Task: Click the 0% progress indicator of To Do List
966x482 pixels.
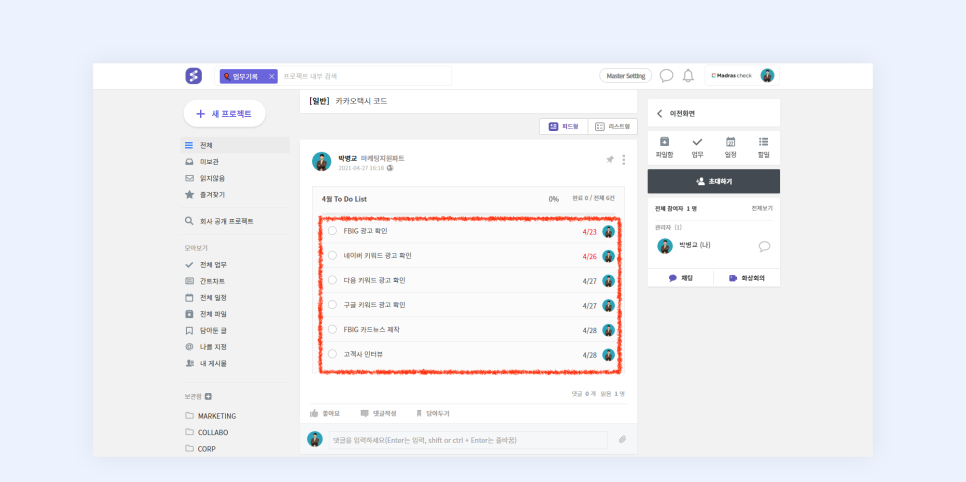Action: [x=553, y=199]
